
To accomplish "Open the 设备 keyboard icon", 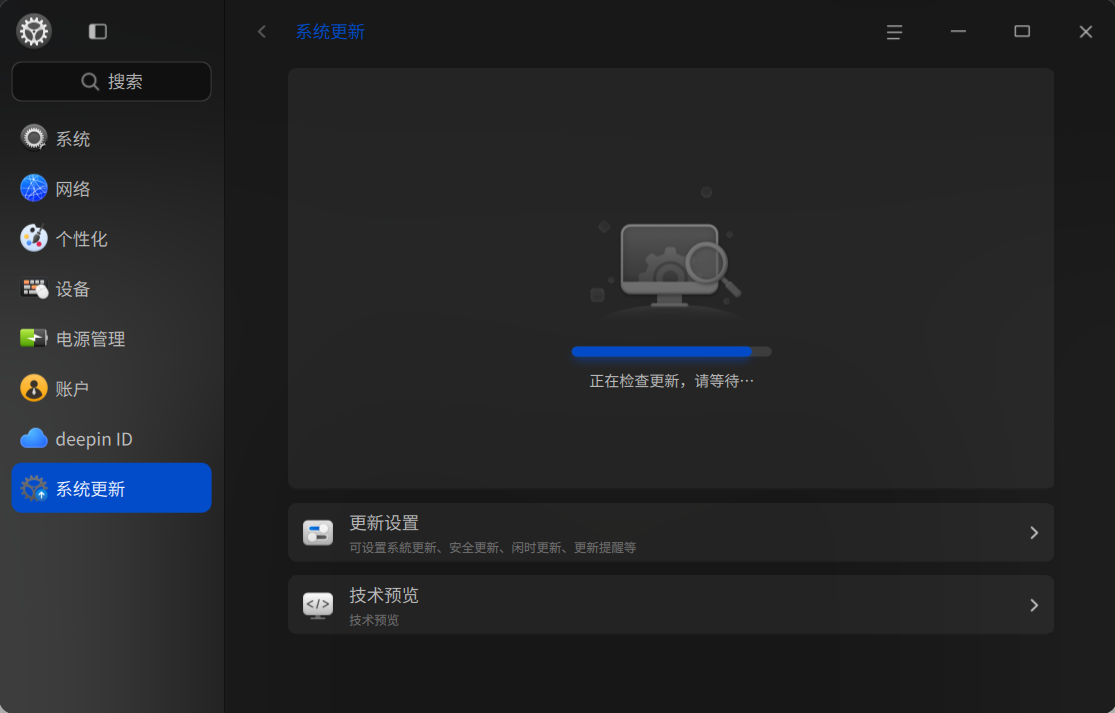I will coord(33,289).
